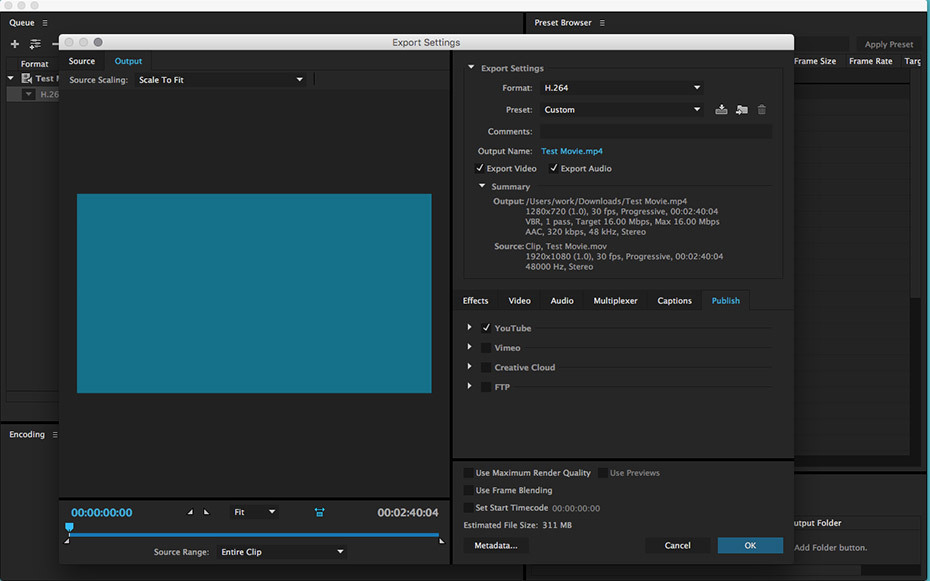Screen dimensions: 930x581
Task: Toggle the aspect ratio correction icon
Action: [319, 512]
